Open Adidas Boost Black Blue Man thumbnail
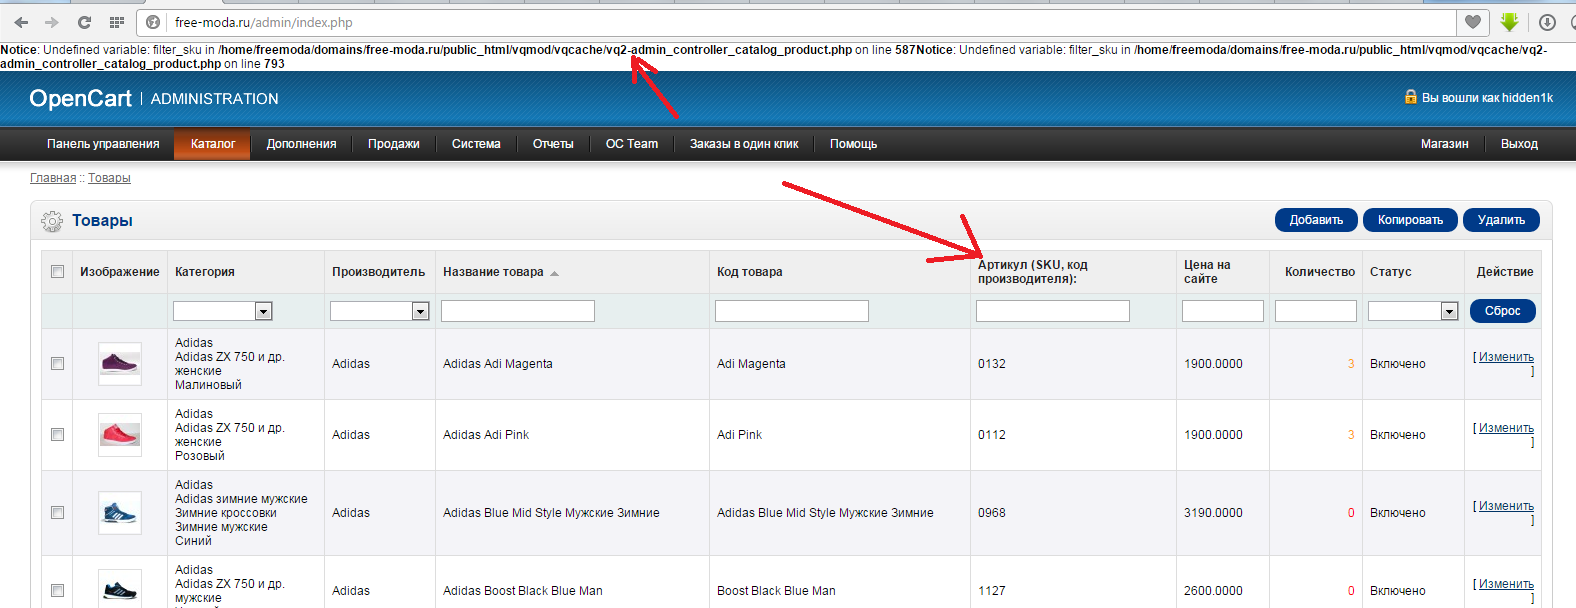 120,589
